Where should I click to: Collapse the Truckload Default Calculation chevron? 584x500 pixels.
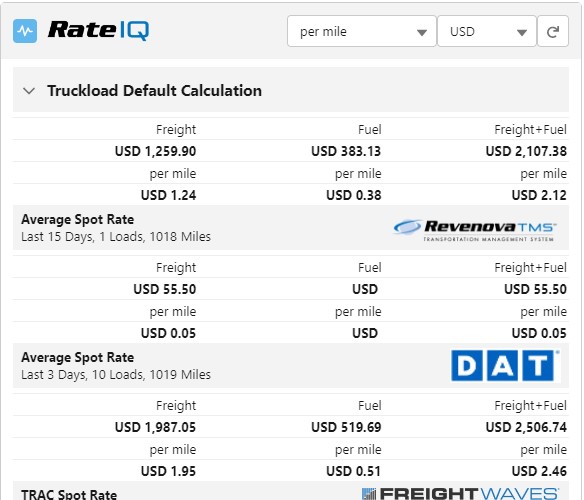29,91
